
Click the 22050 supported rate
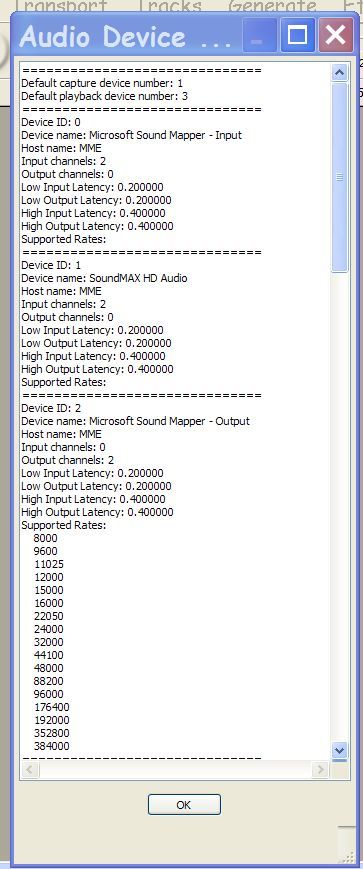click(49, 616)
